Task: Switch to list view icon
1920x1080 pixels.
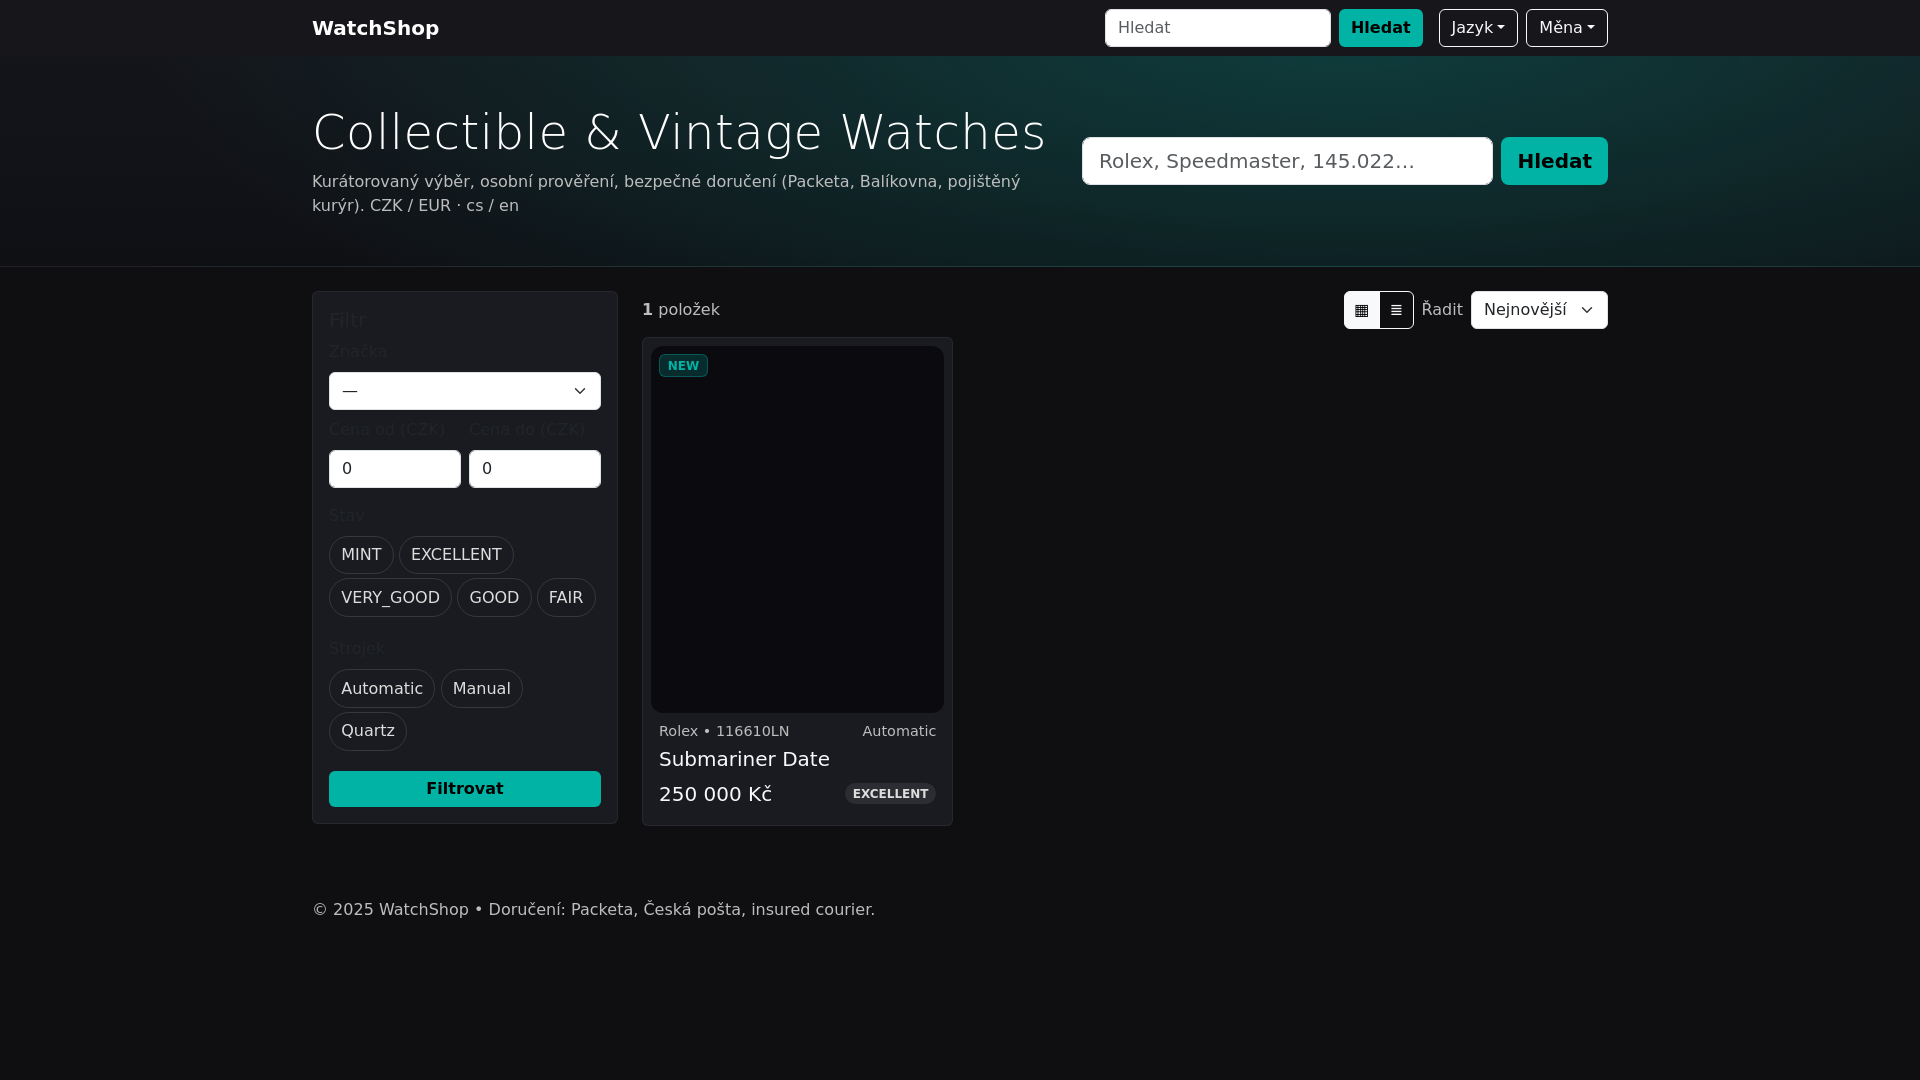Action: coord(1396,310)
